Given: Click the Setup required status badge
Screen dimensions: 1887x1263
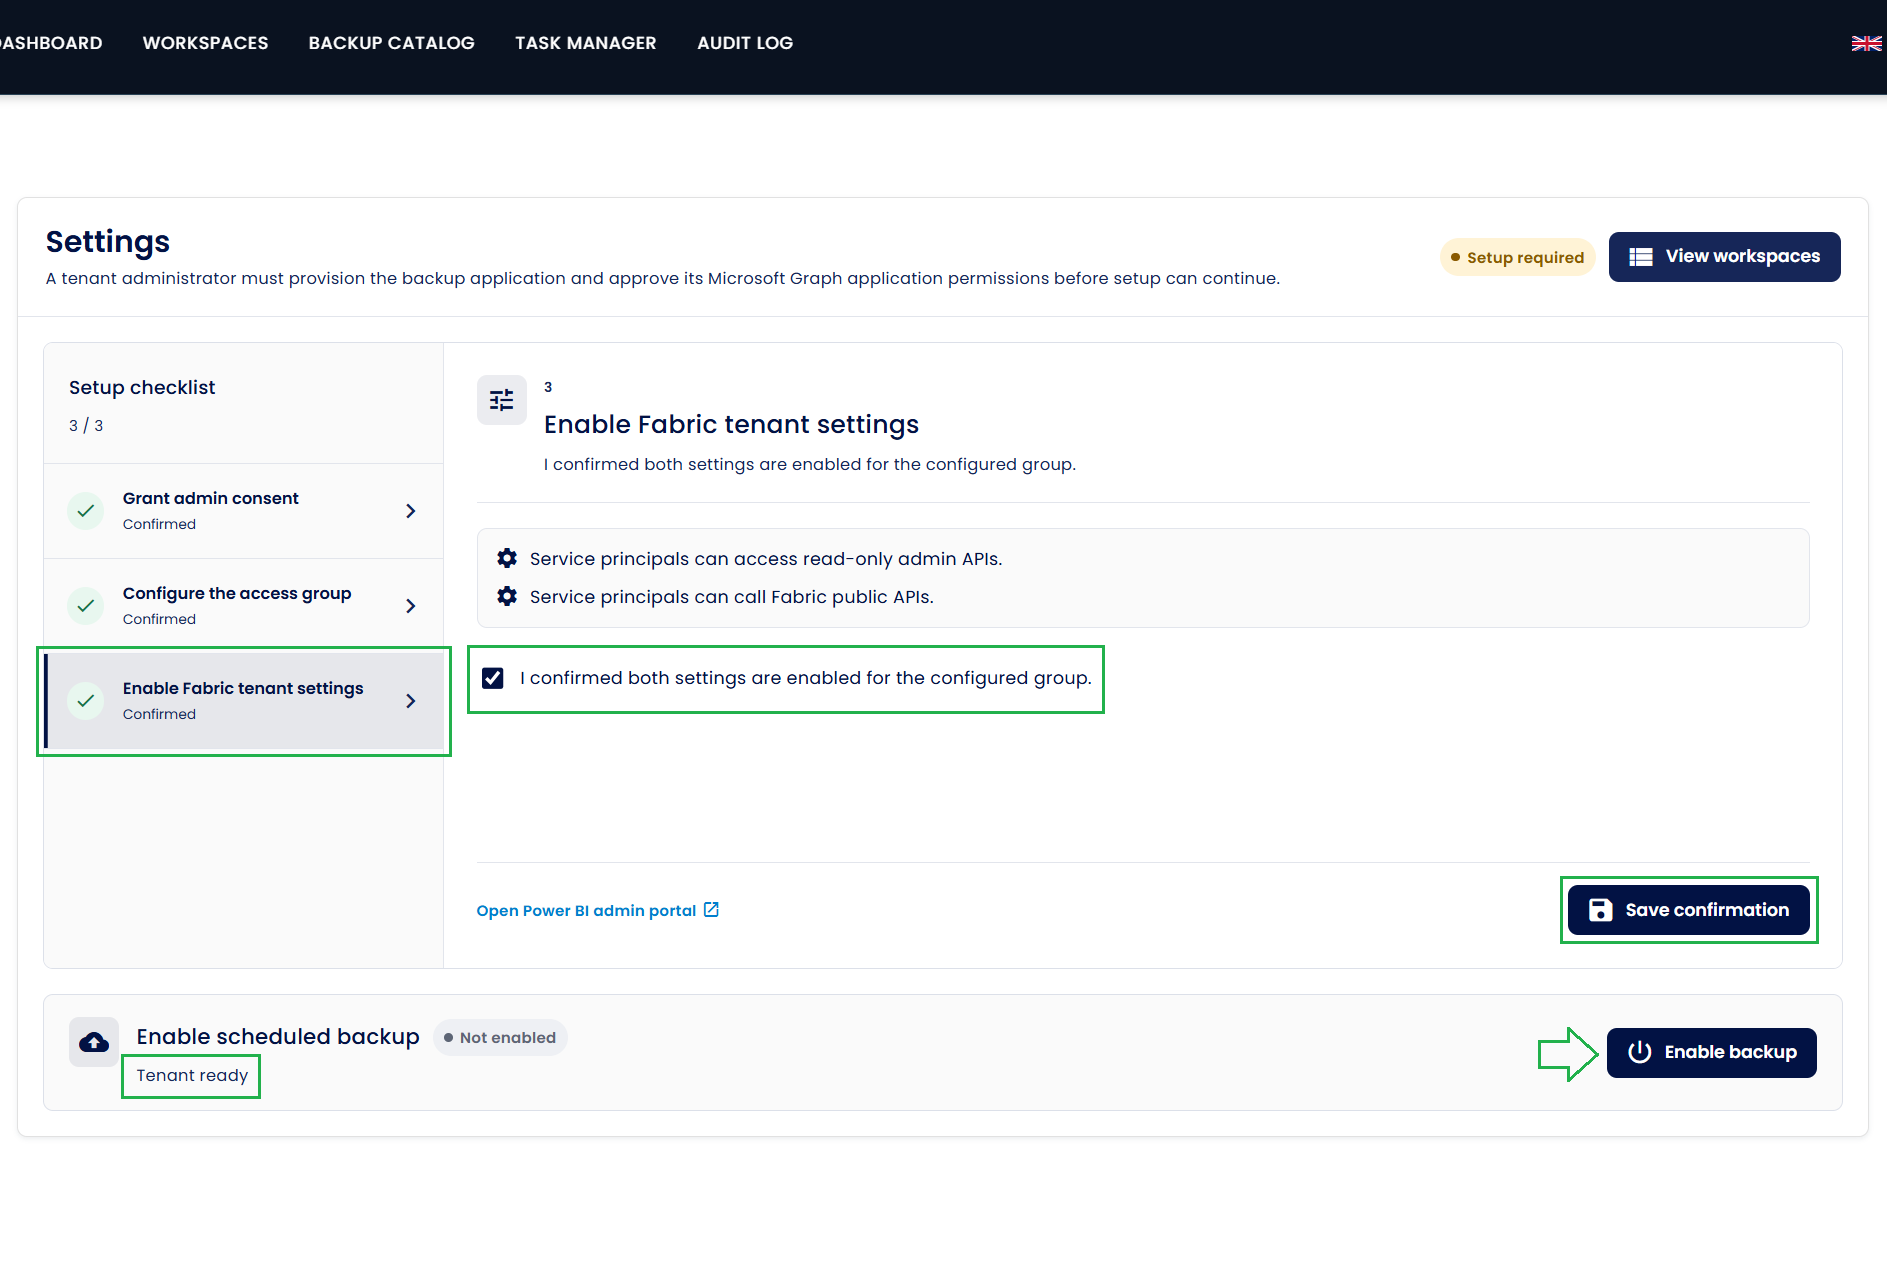Looking at the screenshot, I should point(1517,257).
